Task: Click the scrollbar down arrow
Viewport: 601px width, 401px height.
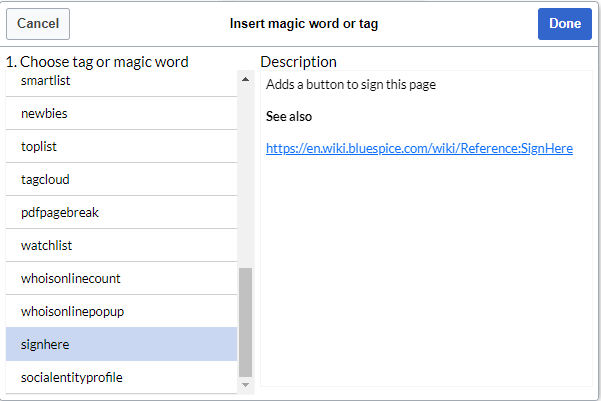Action: (246, 385)
